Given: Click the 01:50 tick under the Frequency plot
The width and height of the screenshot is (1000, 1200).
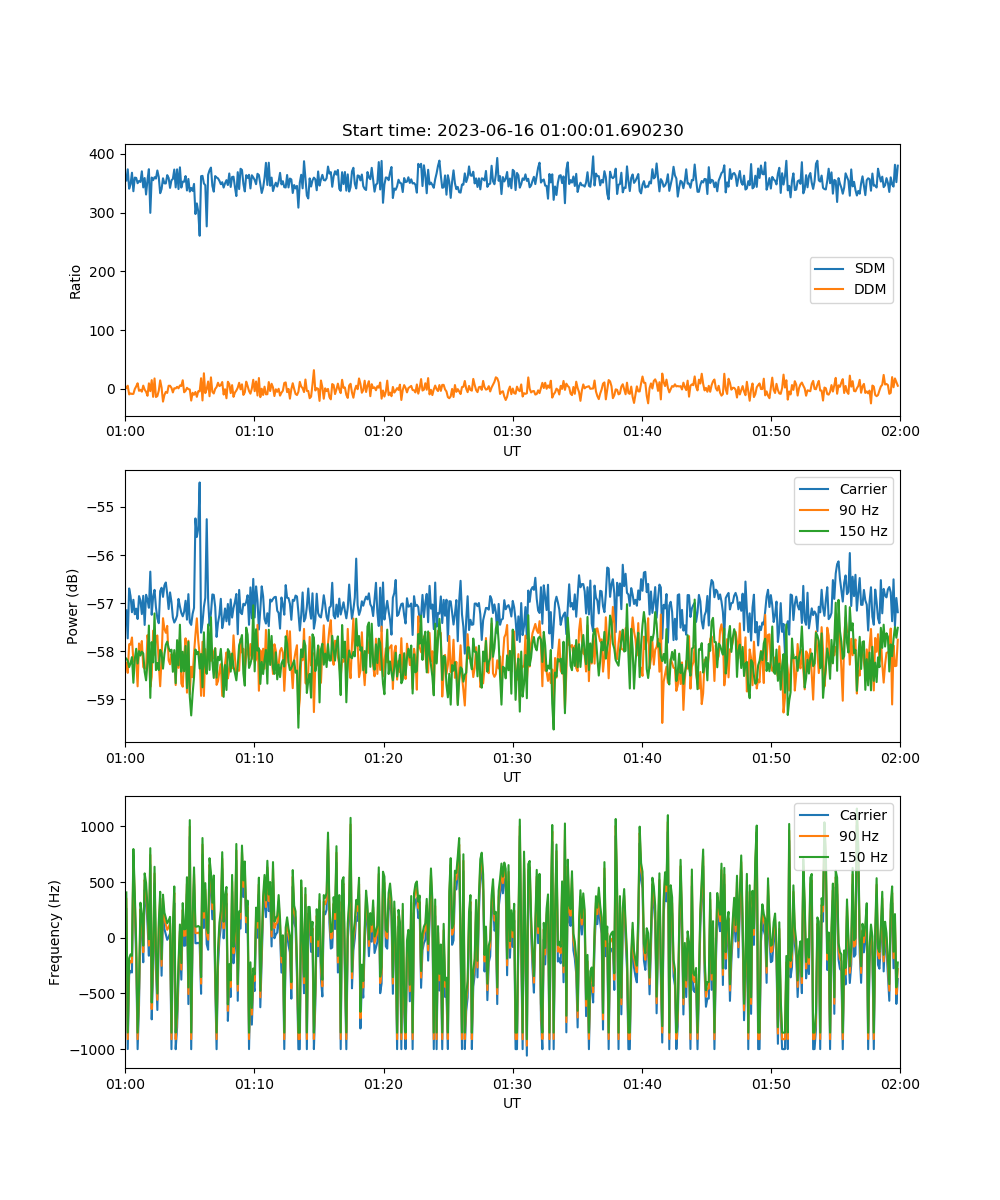Looking at the screenshot, I should (x=770, y=1083).
